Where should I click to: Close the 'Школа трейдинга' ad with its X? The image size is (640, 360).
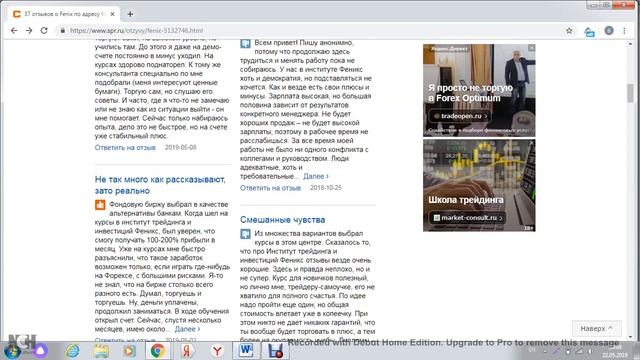tap(531, 143)
